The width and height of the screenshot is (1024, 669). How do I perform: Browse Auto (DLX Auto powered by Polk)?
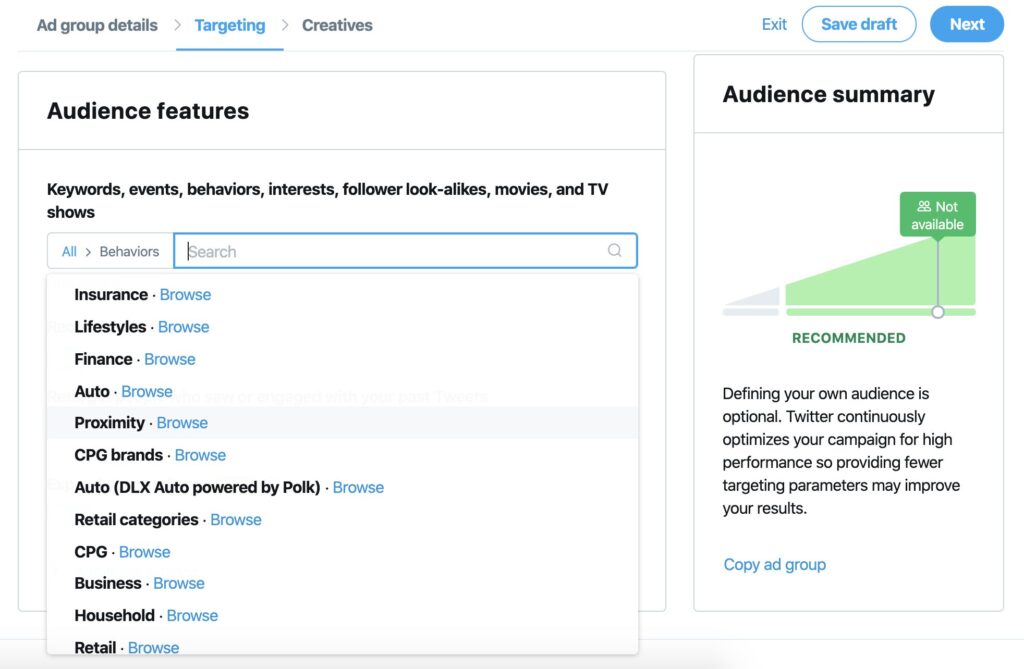tap(359, 487)
